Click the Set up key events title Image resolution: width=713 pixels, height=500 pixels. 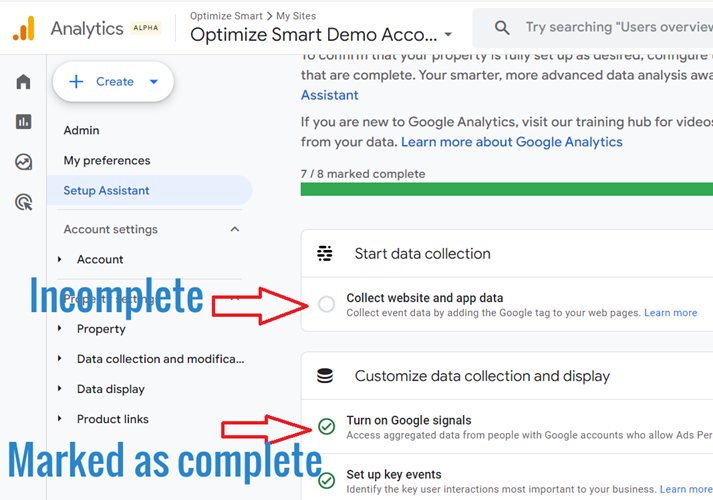[394, 475]
